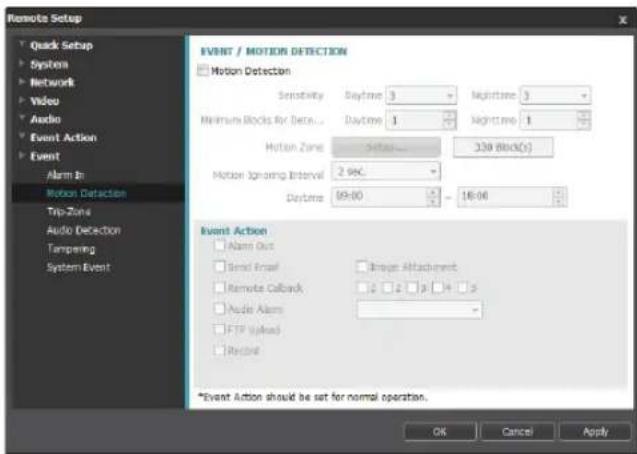Click the Apply button
637x454 pixels.
click(x=595, y=431)
